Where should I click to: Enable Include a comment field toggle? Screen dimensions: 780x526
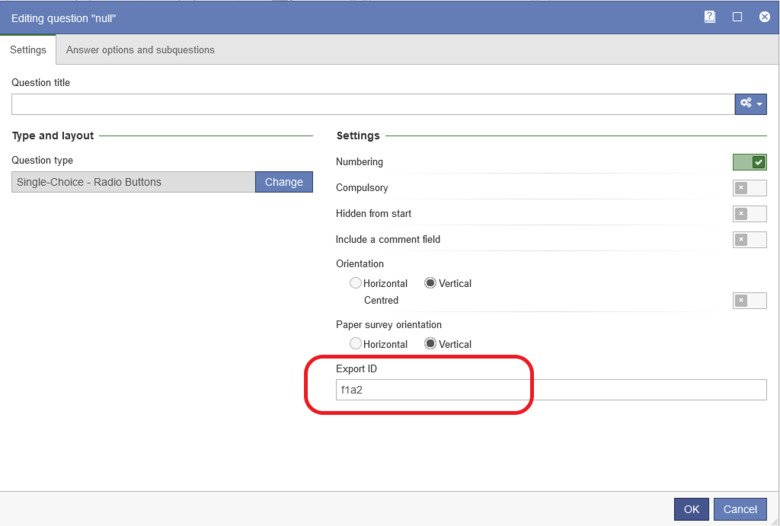tap(749, 240)
